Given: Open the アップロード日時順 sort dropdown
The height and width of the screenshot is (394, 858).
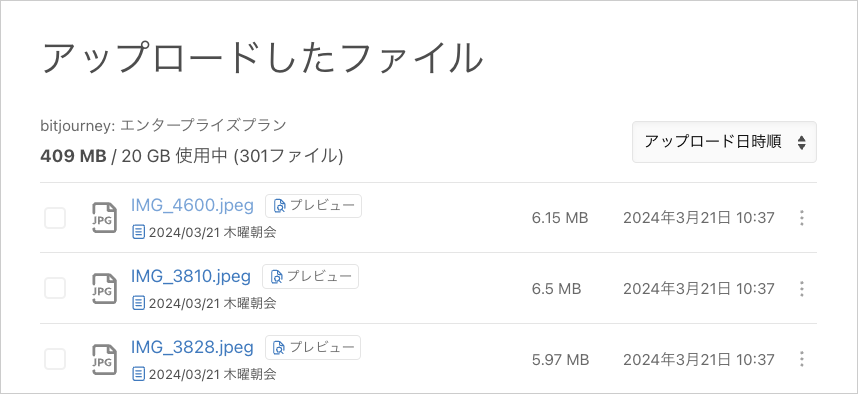Looking at the screenshot, I should pyautogui.click(x=724, y=142).
